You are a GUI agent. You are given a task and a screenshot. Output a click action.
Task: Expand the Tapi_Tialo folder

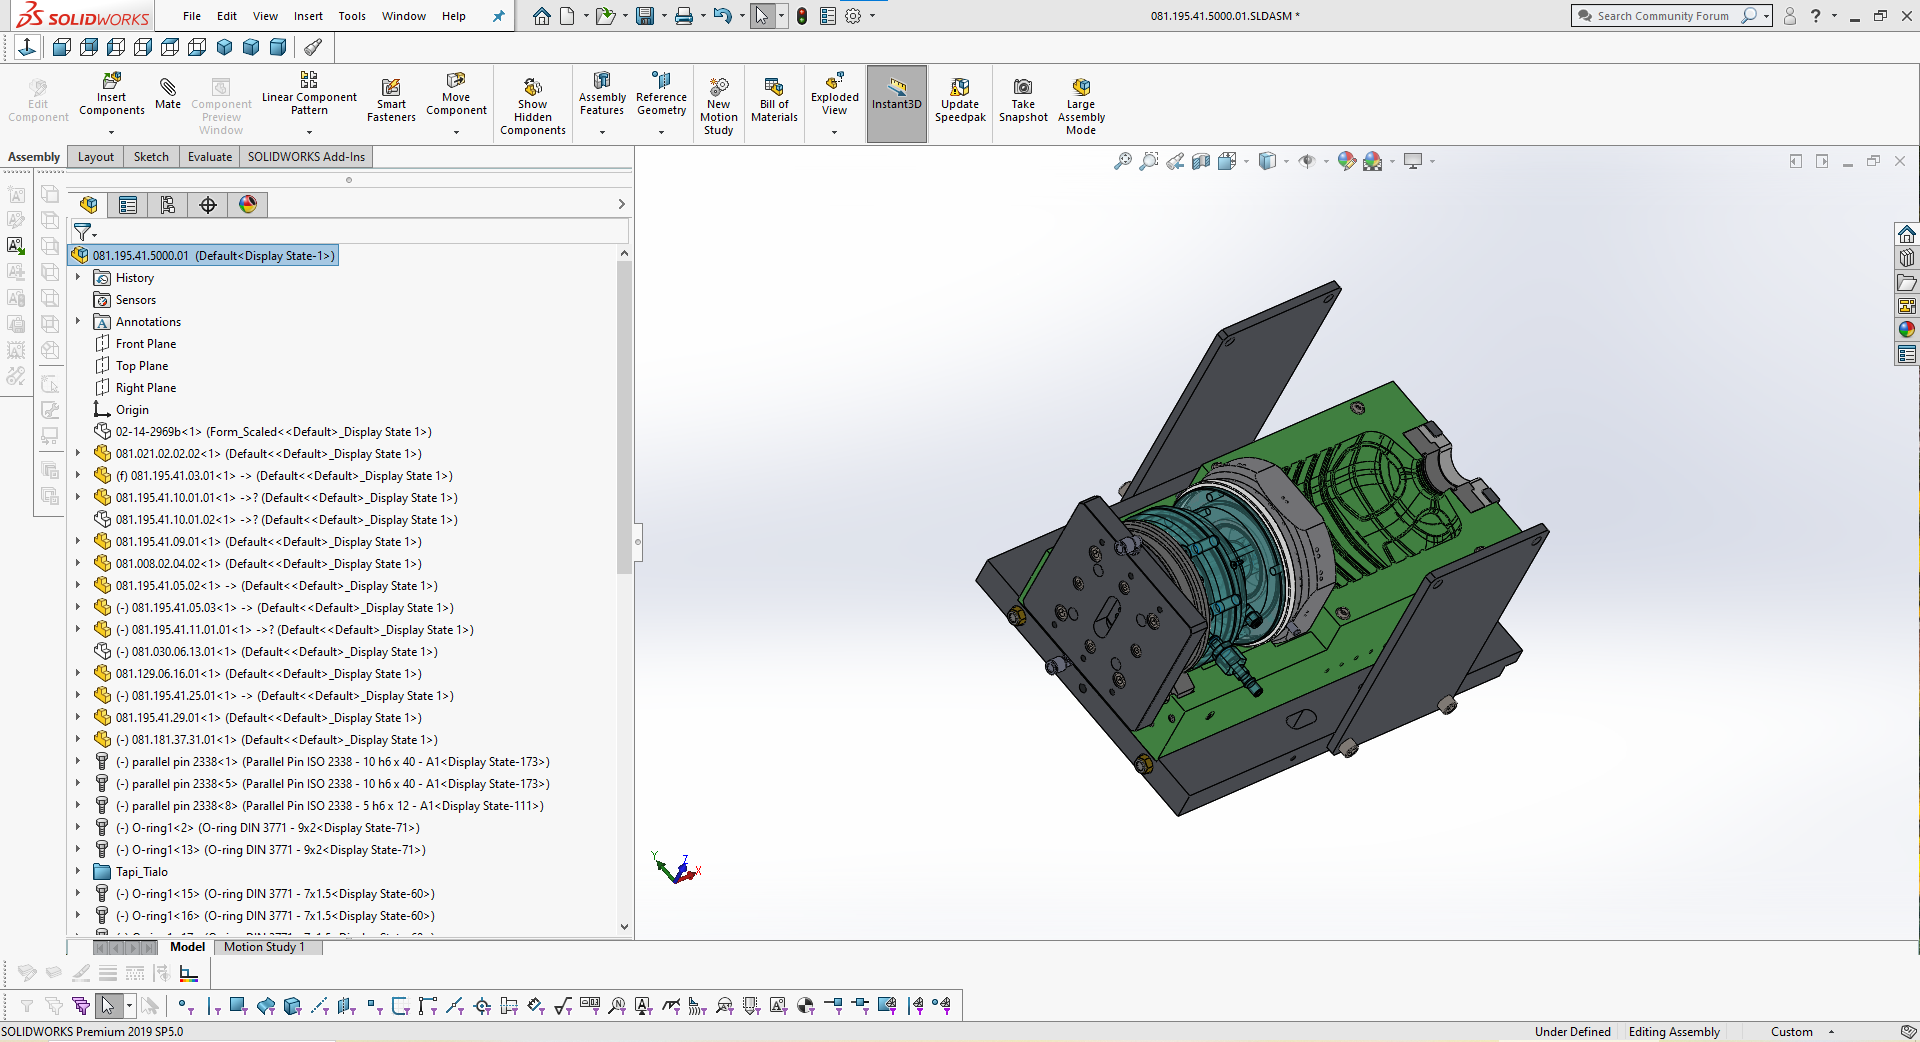pos(79,871)
